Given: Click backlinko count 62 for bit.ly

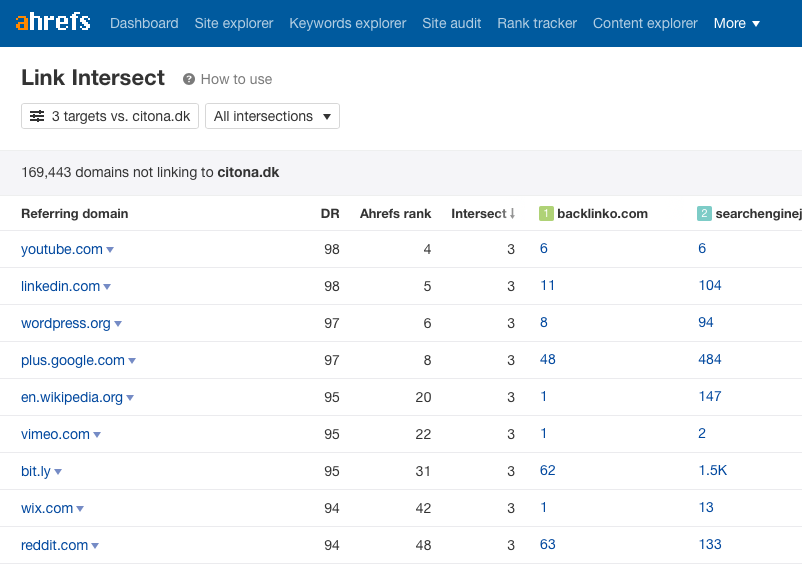Looking at the screenshot, I should (x=548, y=470).
